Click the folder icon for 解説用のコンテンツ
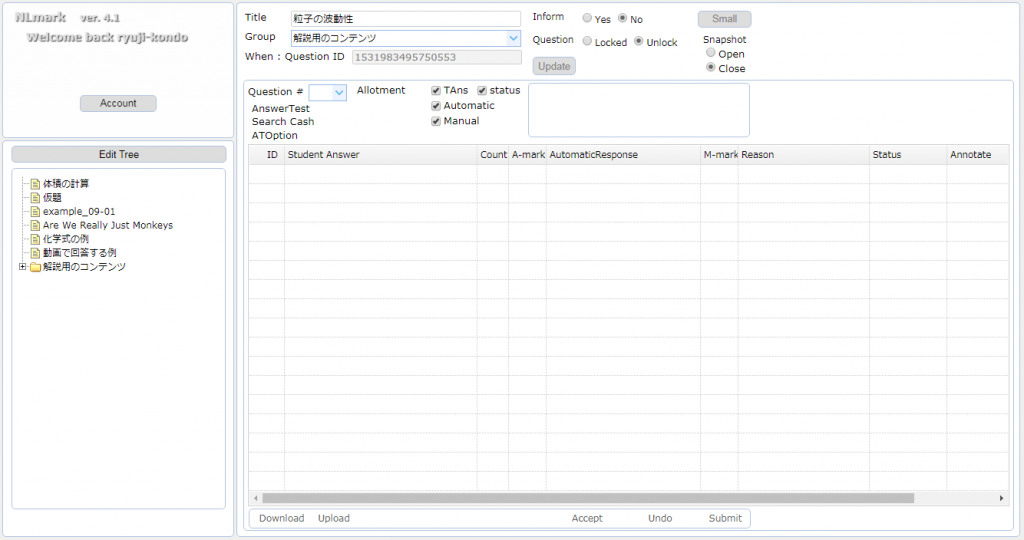This screenshot has height=540, width=1024. 35,267
